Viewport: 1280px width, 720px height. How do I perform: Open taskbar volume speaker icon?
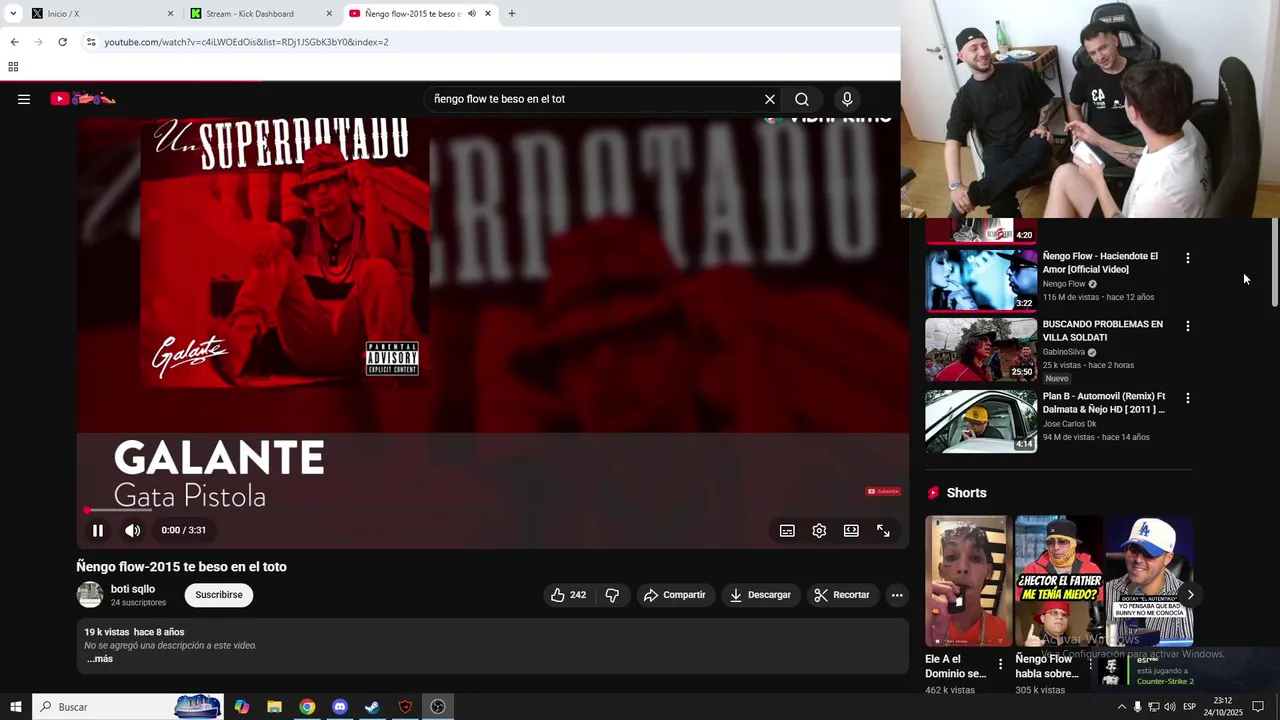point(1169,707)
